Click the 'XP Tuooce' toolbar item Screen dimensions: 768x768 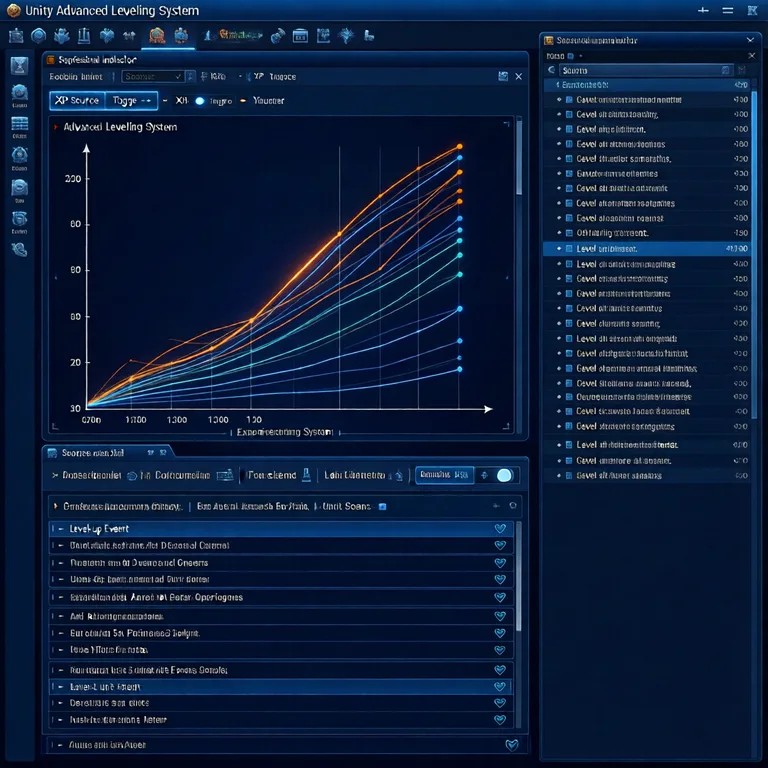click(x=274, y=76)
